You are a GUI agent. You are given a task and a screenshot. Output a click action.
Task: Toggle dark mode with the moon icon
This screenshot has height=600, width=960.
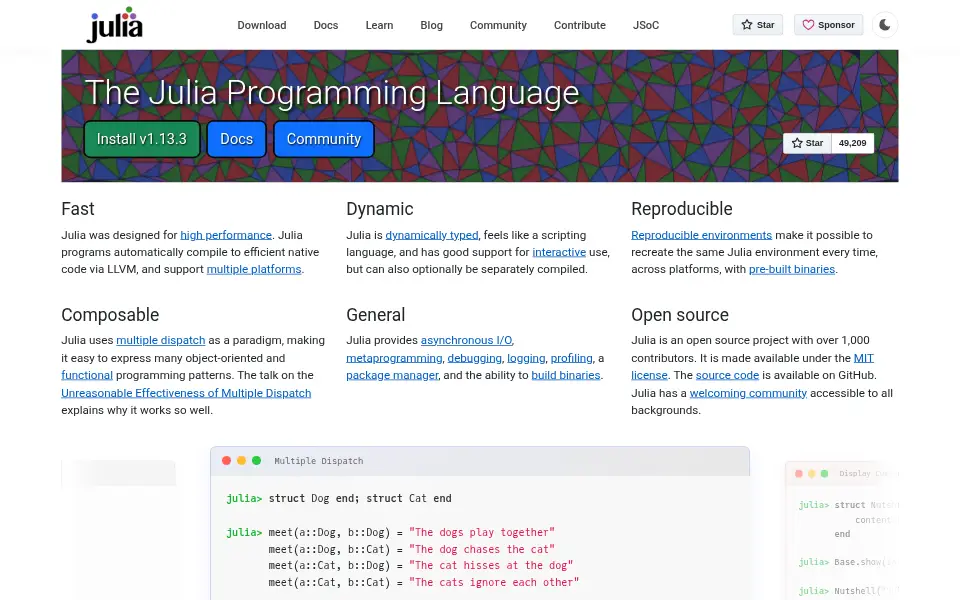point(885,25)
